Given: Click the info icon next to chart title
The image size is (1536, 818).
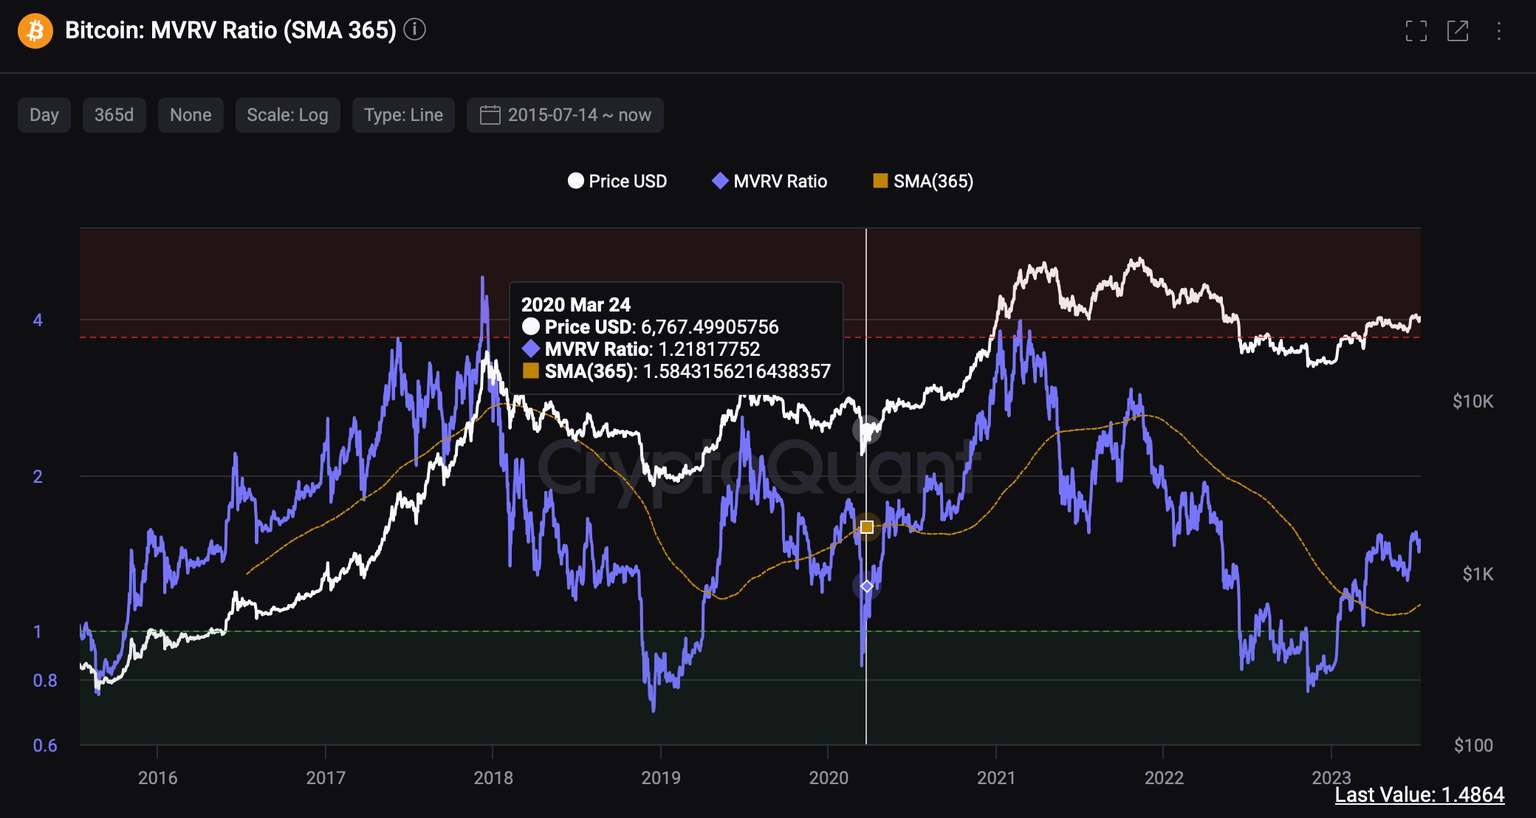Looking at the screenshot, I should click(414, 29).
